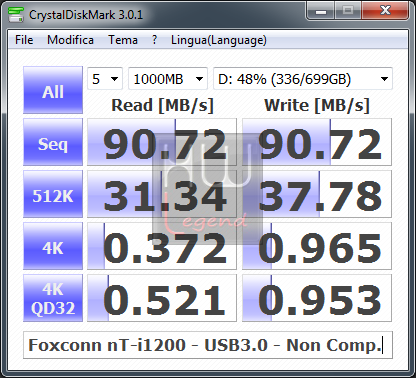Open the File menu
Screen dimensions: 416x378
24,40
